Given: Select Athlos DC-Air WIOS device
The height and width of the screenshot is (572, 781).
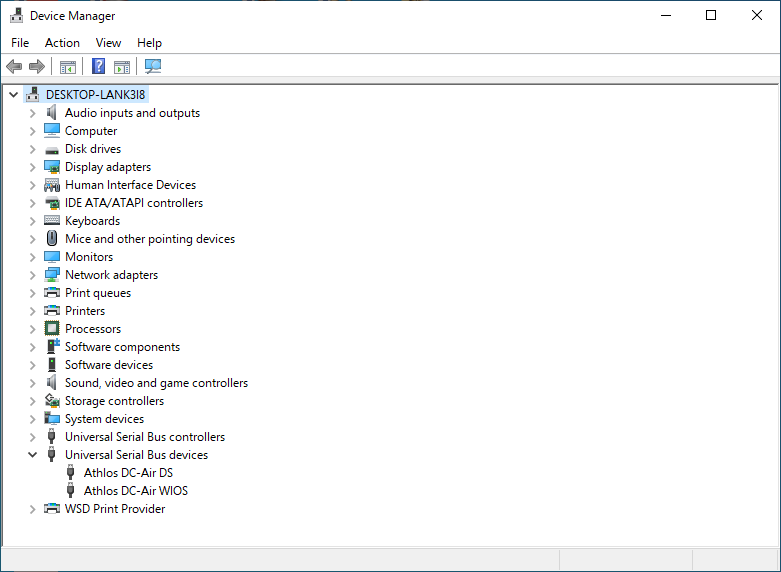Looking at the screenshot, I should 135,491.
